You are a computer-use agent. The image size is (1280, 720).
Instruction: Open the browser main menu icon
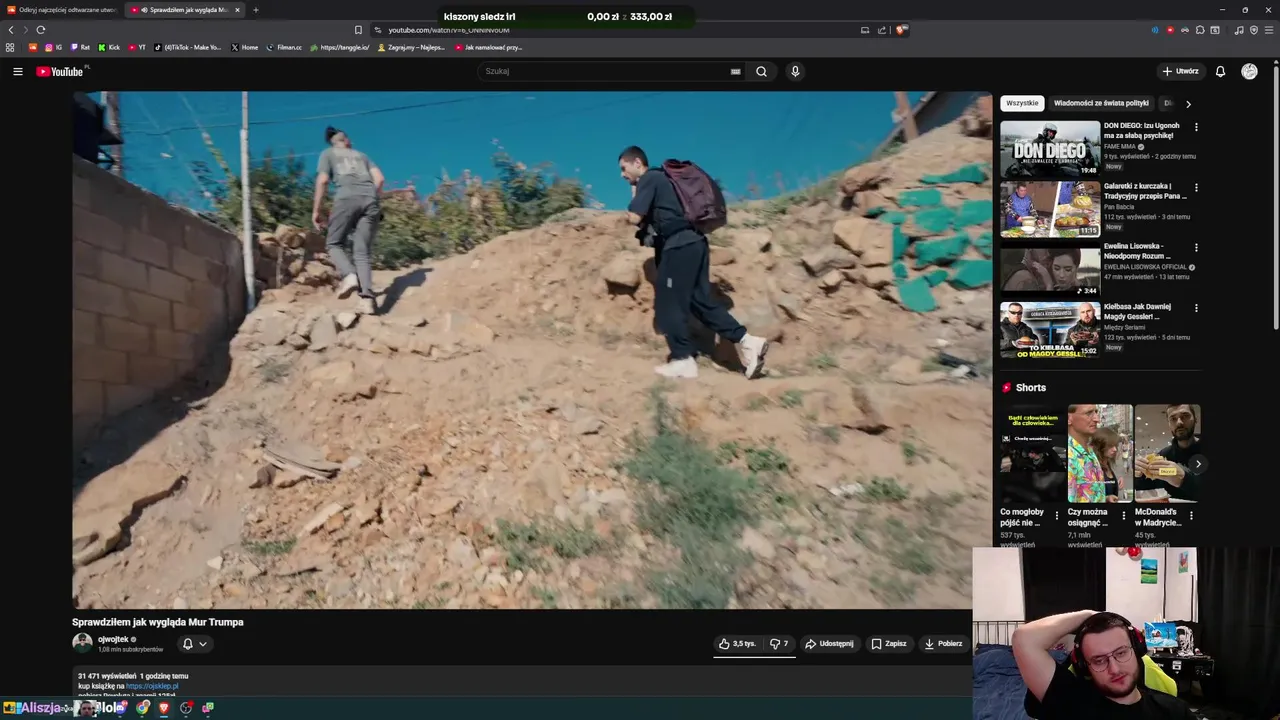point(1269,30)
